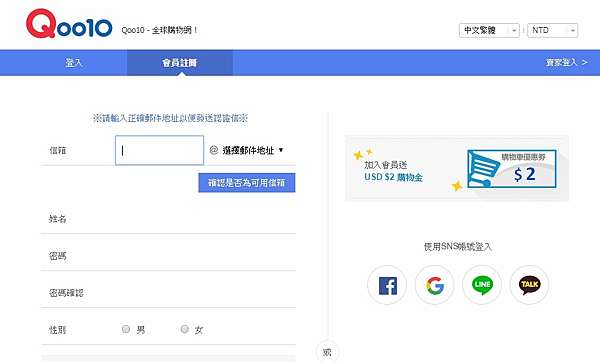Screen dimensions: 600x362
Task: Sign in with LINE icon
Action: (x=482, y=285)
